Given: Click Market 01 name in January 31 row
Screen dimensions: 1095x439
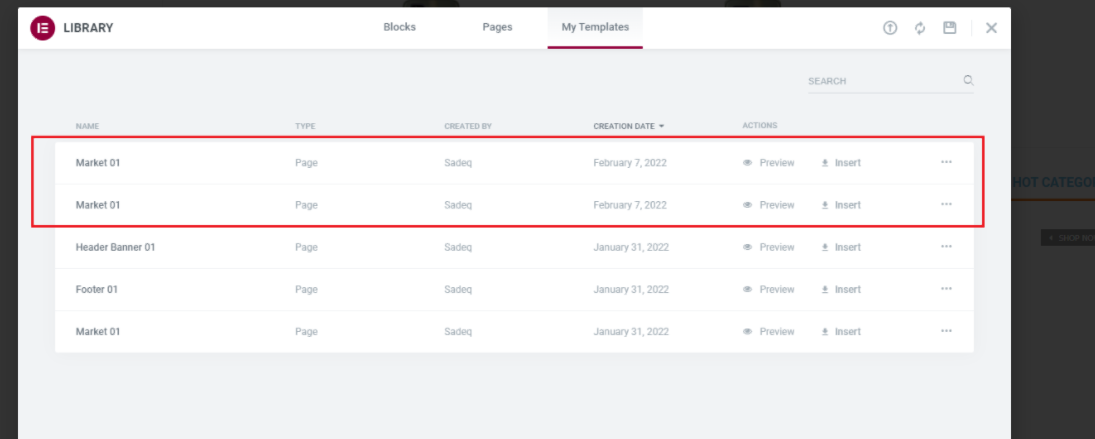Looking at the screenshot, I should (x=98, y=332).
